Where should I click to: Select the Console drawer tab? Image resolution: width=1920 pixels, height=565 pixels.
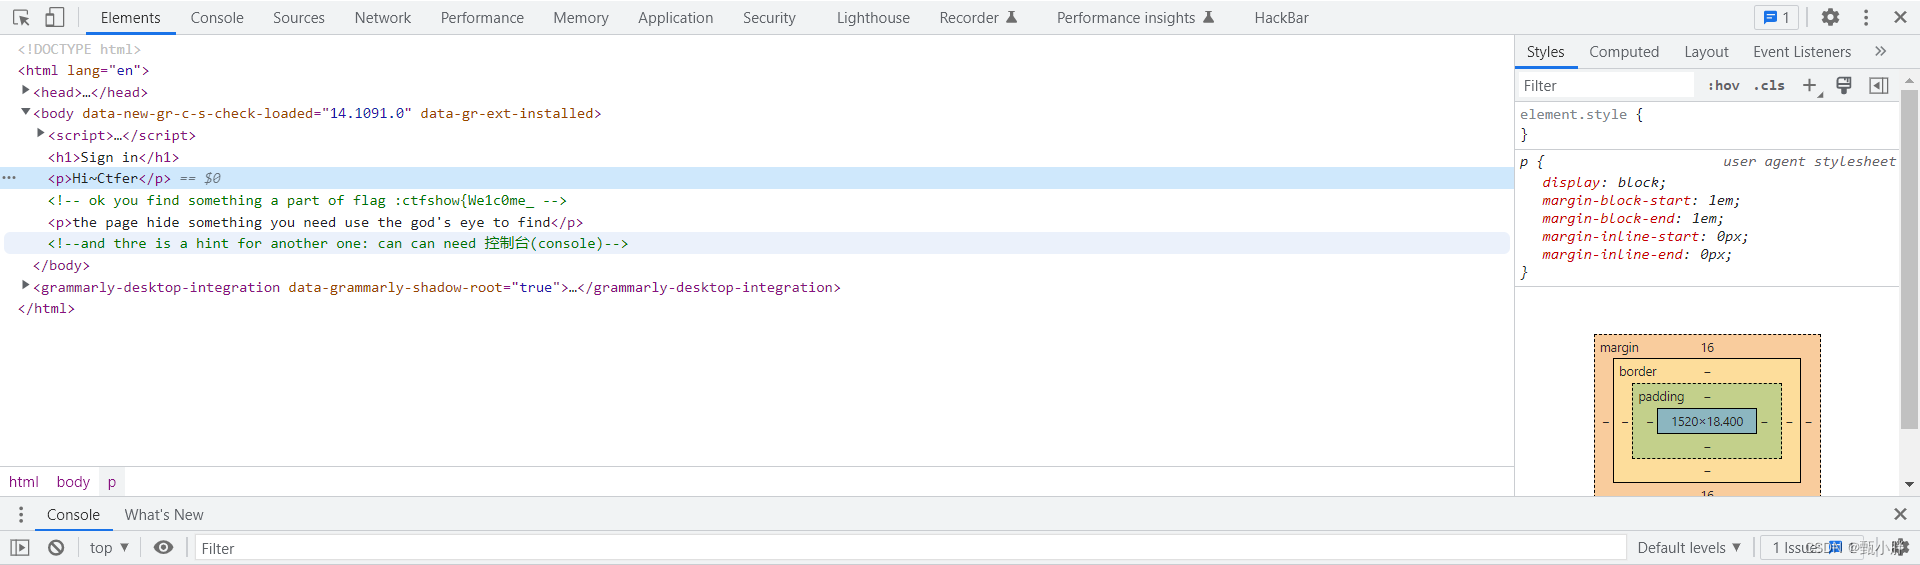coord(73,515)
